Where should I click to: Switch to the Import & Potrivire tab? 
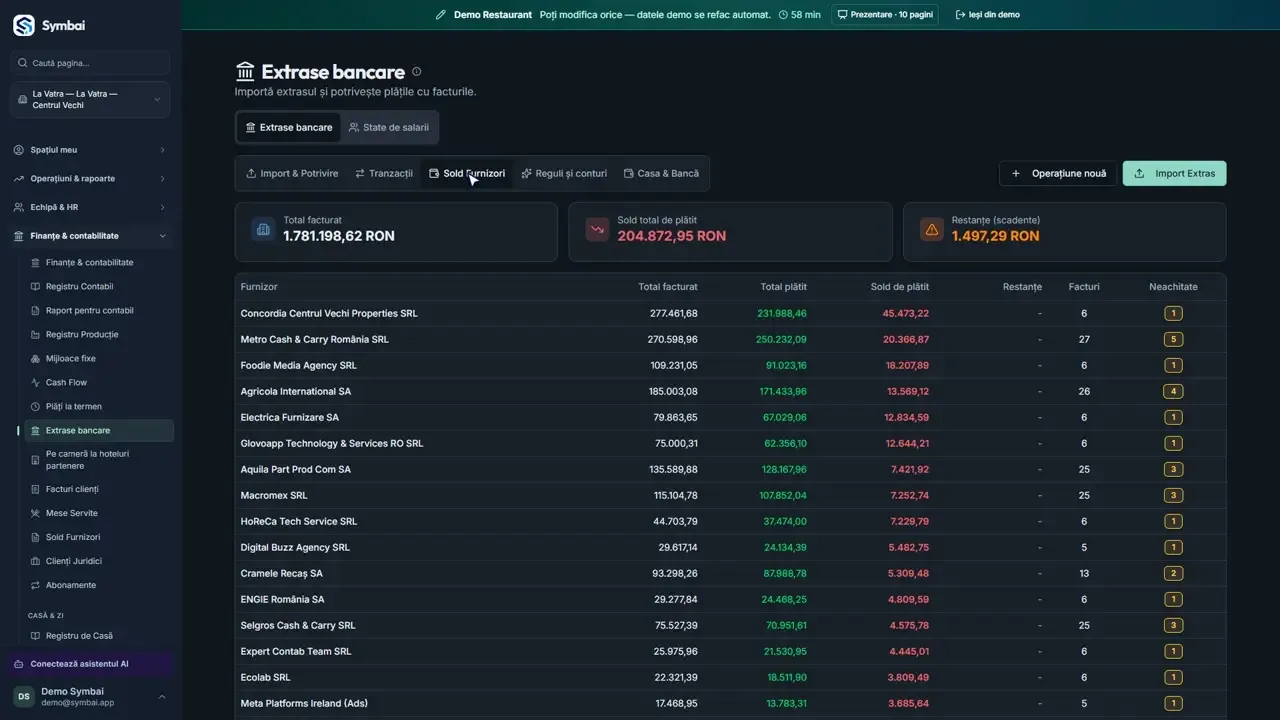click(x=292, y=174)
